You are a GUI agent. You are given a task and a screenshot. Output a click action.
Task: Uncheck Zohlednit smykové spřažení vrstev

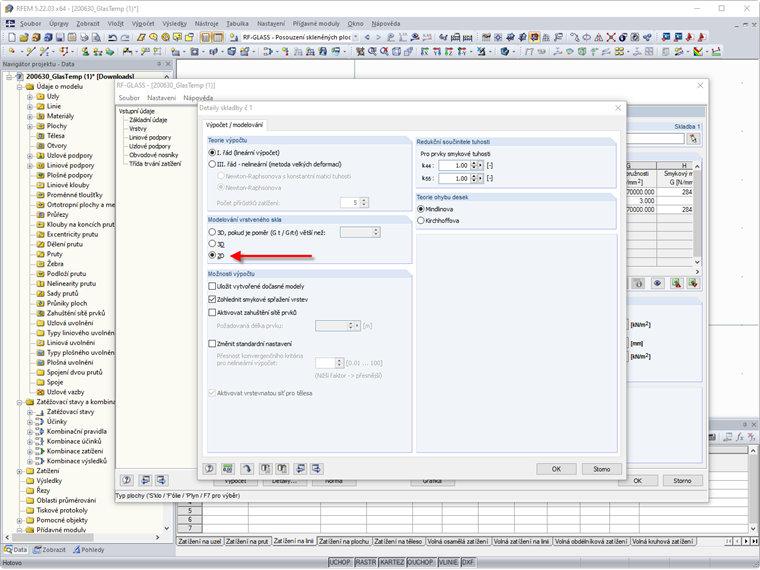[212, 300]
